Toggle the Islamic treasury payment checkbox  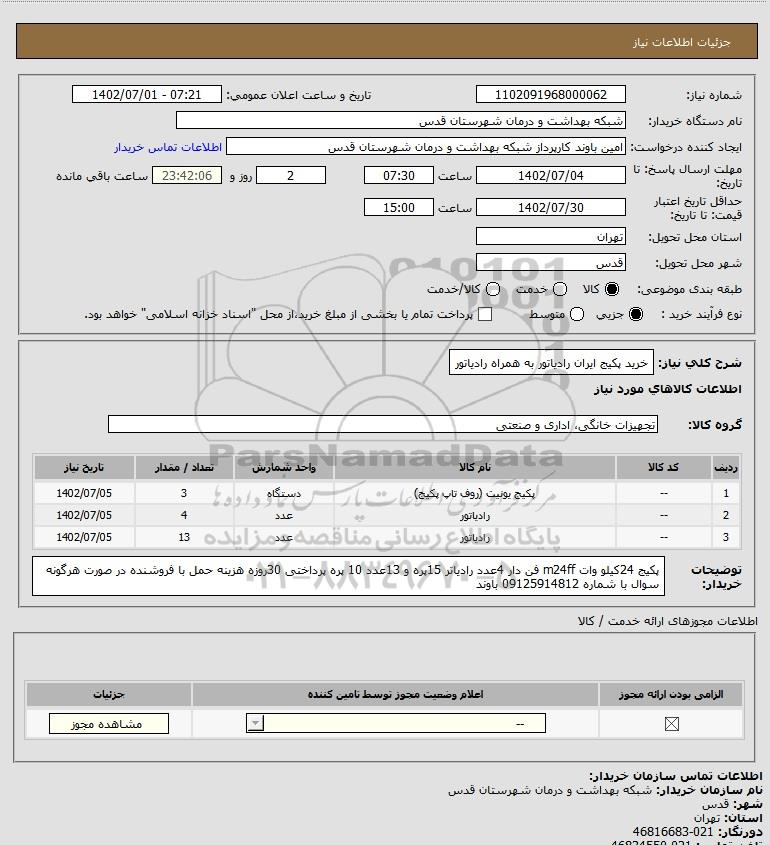click(485, 314)
